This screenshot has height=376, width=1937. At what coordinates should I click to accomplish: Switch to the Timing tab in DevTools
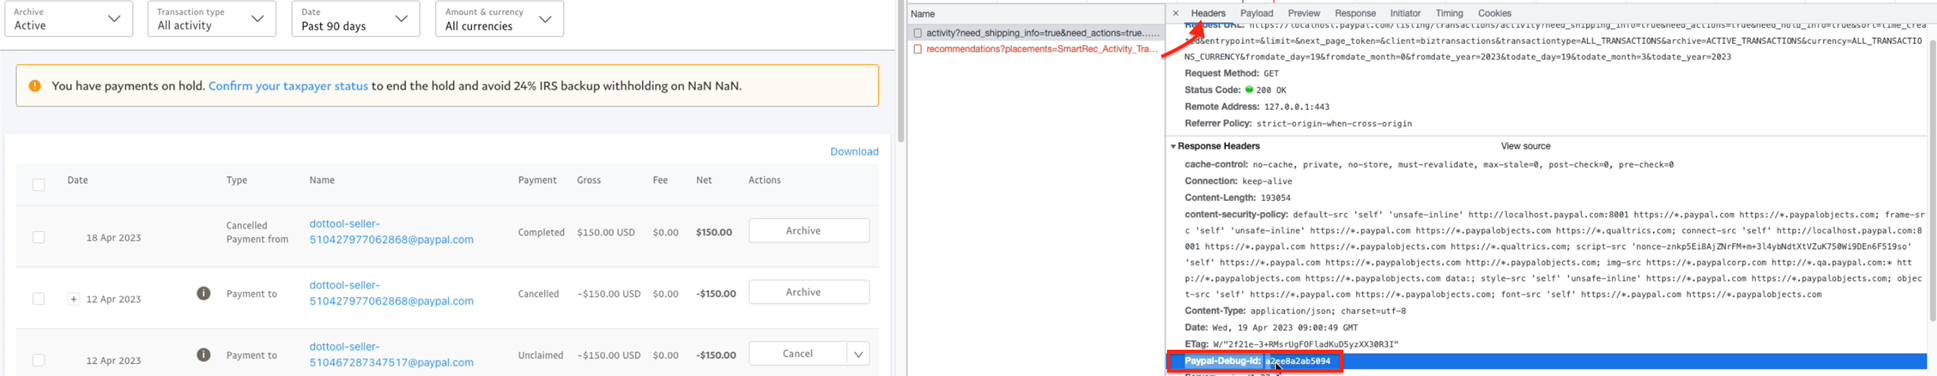point(1449,13)
